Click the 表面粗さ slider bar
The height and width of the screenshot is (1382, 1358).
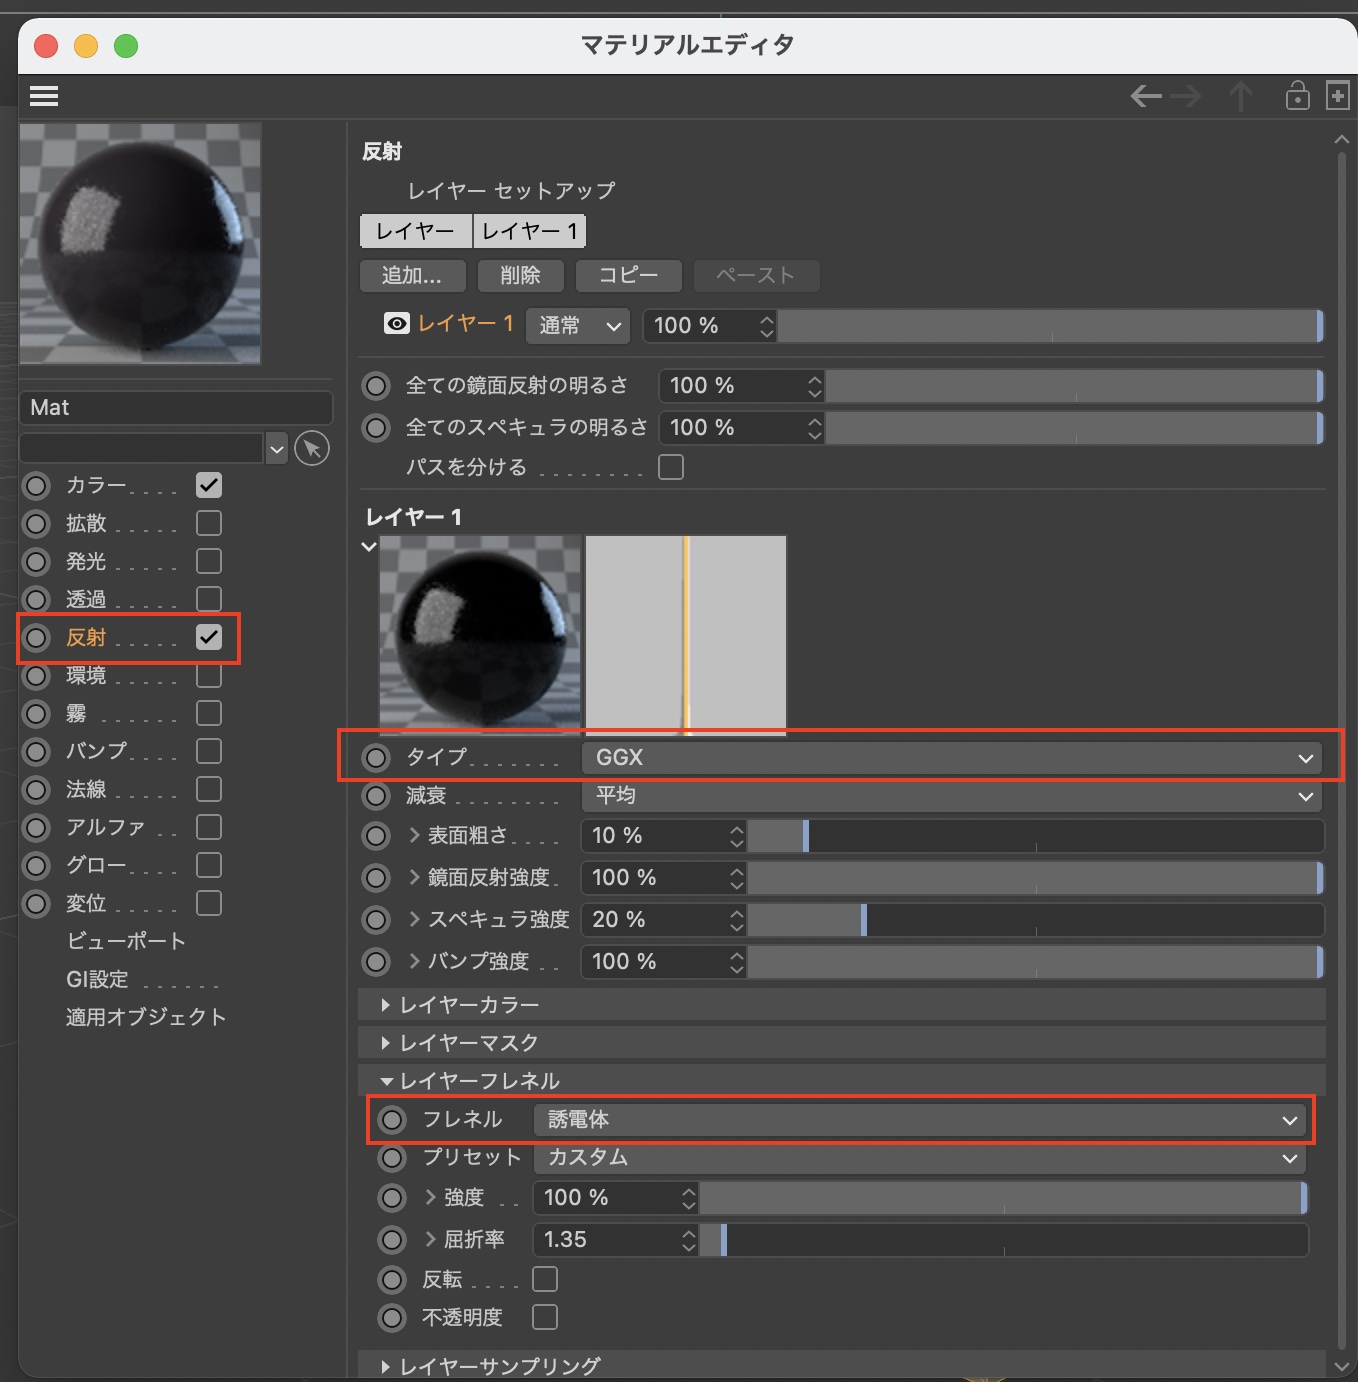click(x=1035, y=836)
